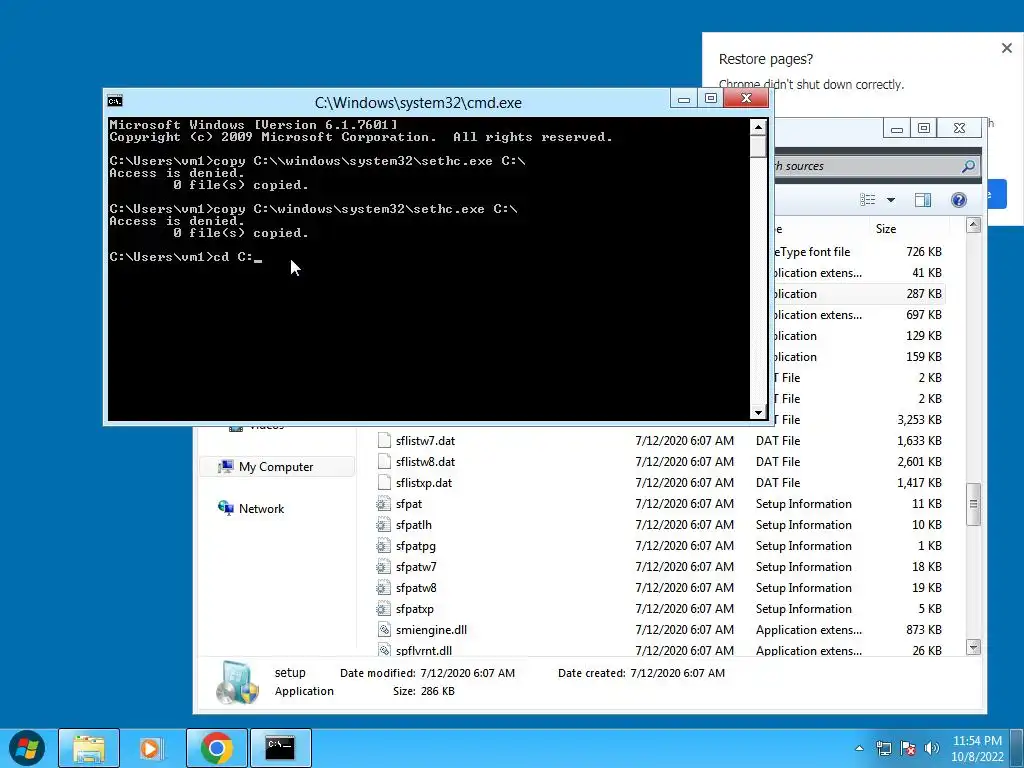This screenshot has width=1024, height=768.
Task: Select the 2,601 KB size cell
Action: coord(919,462)
